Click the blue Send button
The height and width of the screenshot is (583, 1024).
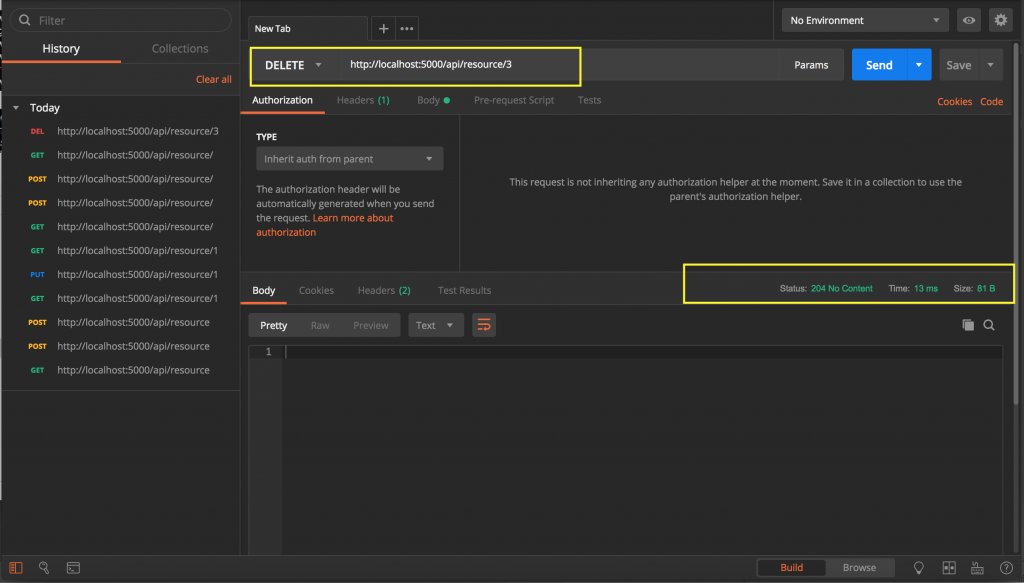tap(878, 65)
